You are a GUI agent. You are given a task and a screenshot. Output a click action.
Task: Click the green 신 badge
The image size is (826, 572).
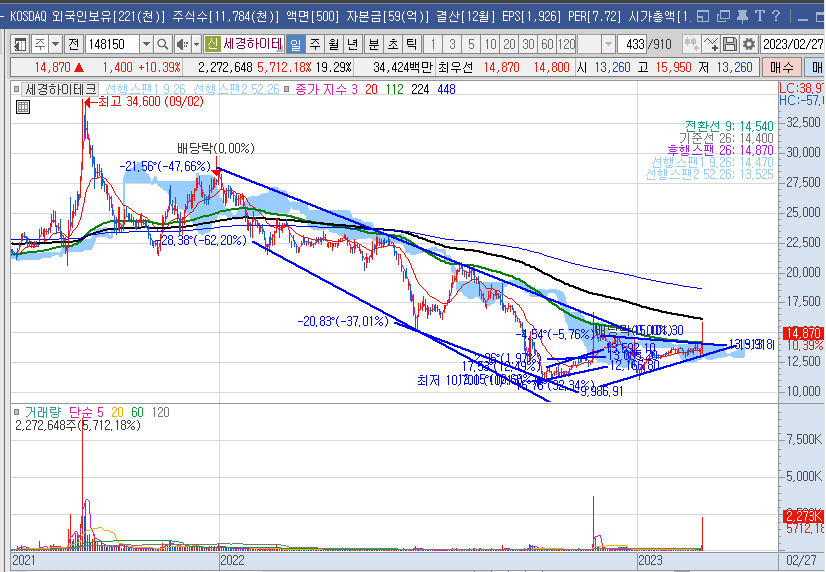tap(212, 44)
